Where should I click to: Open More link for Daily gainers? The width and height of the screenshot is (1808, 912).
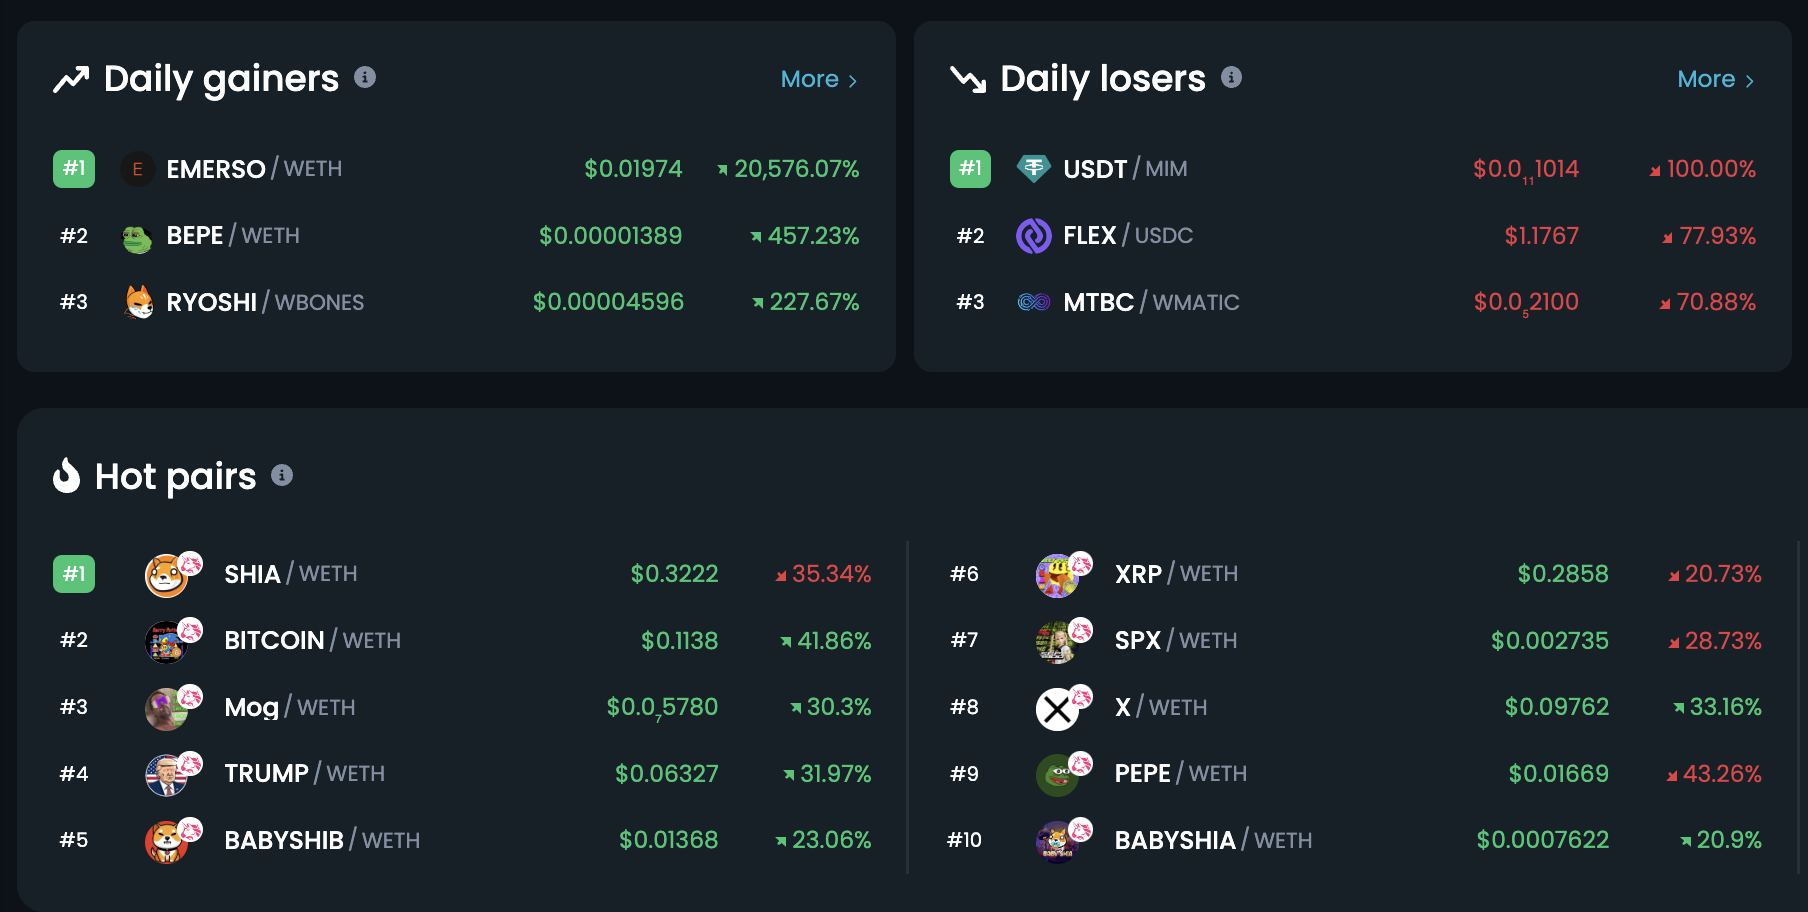tap(819, 79)
